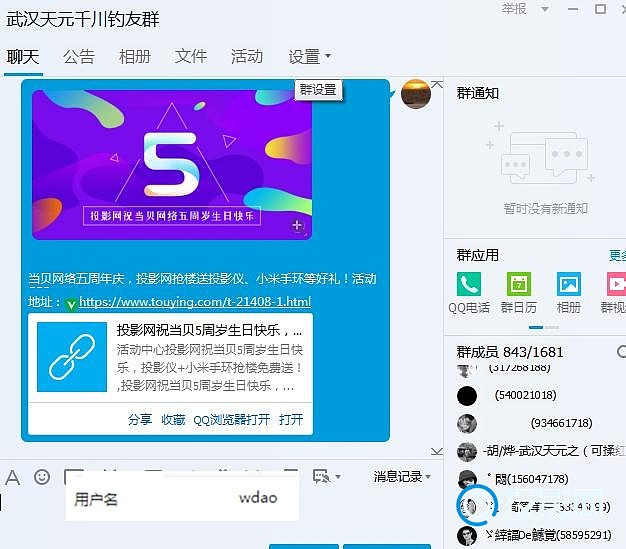Open the 公告 tab
Viewport: 626px width, 549px height.
79,57
